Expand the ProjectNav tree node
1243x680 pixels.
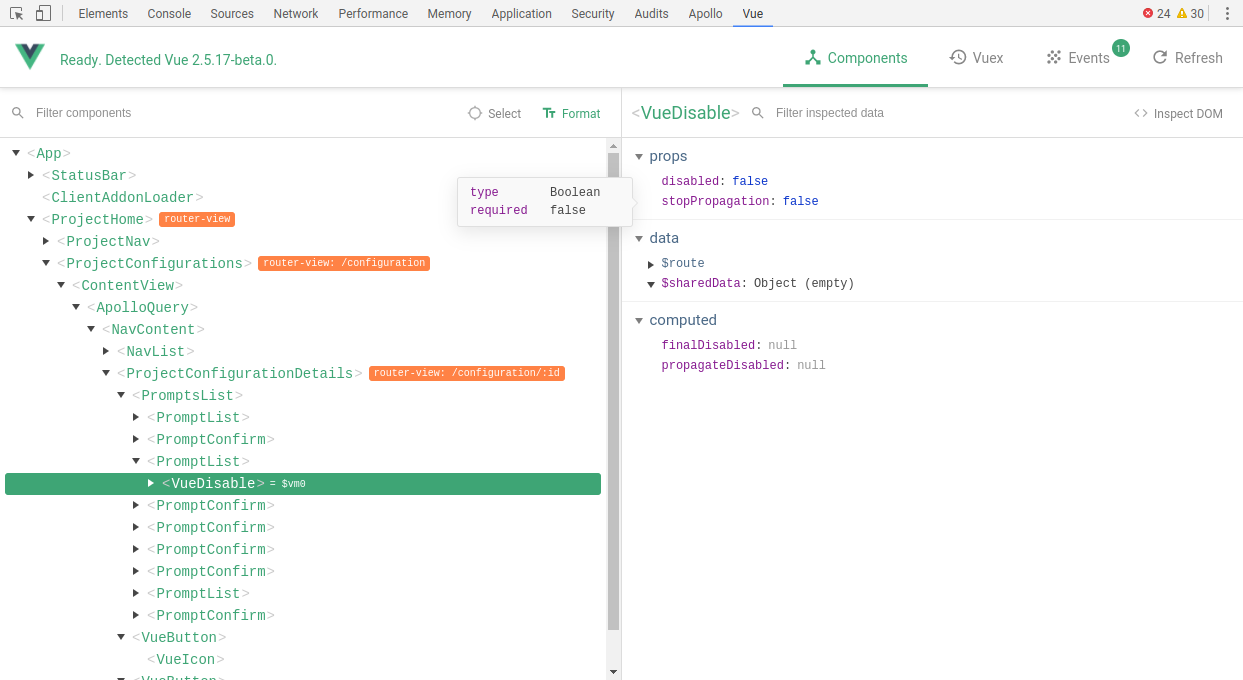coord(46,241)
